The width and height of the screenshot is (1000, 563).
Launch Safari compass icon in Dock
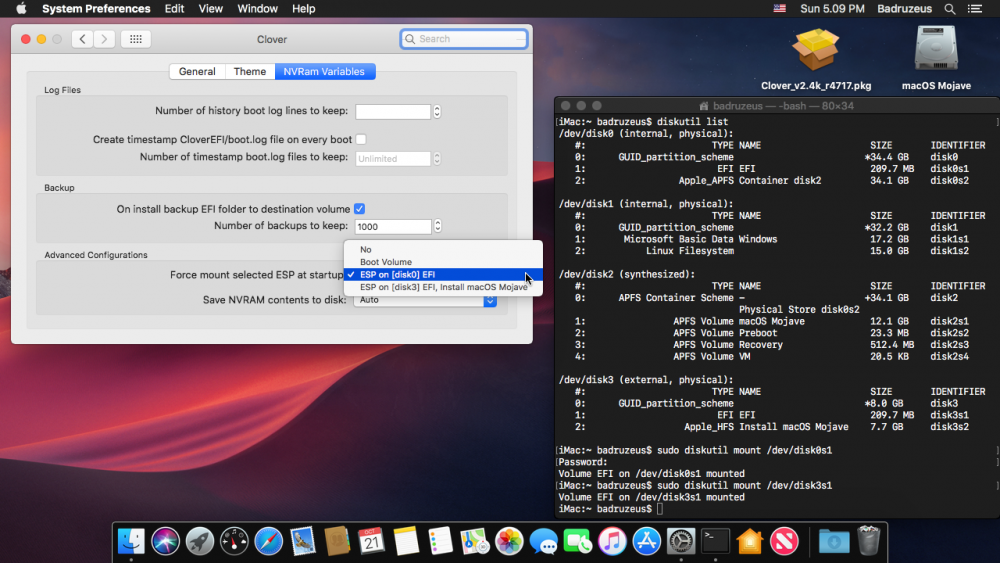click(268, 541)
